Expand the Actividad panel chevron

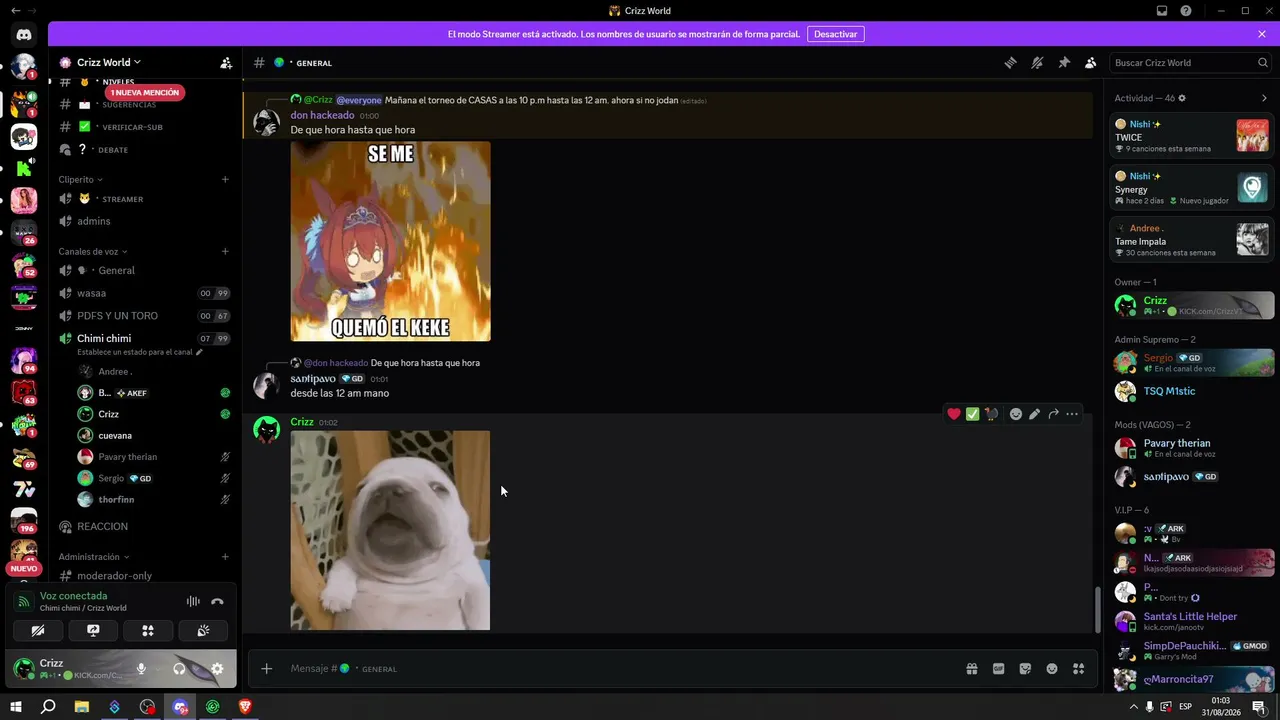(x=1264, y=98)
